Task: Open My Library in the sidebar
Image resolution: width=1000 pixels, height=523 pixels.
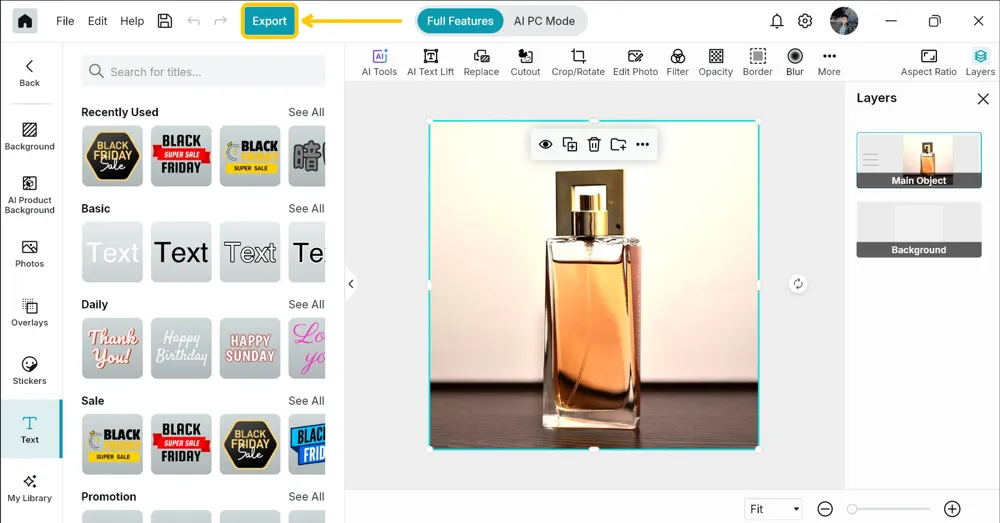Action: point(29,489)
